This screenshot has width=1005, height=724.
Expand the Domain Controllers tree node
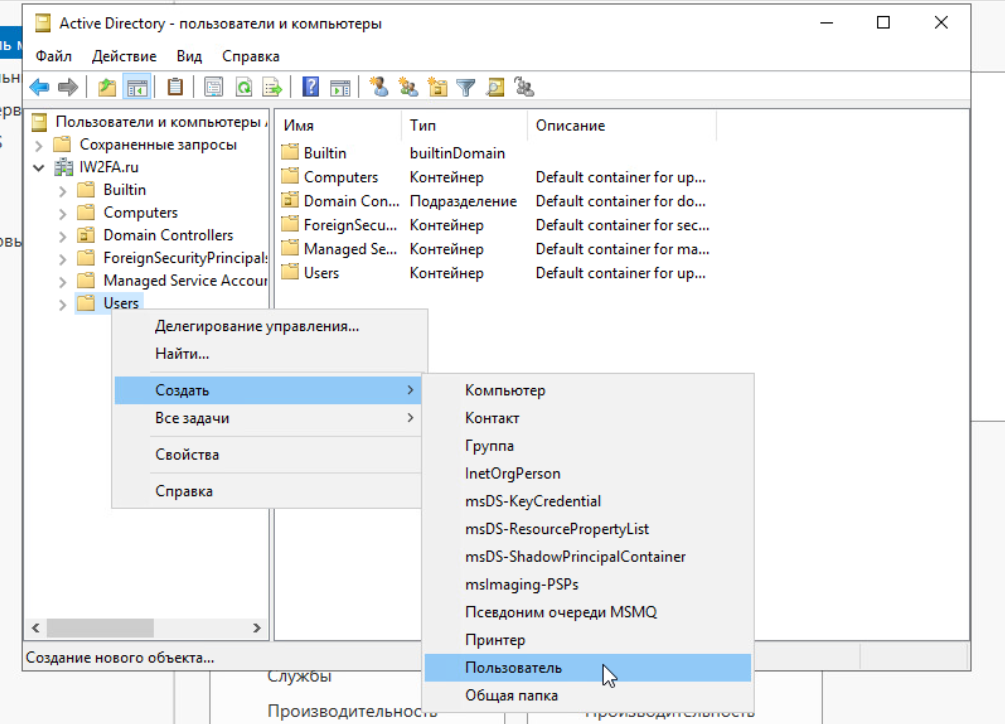click(63, 236)
